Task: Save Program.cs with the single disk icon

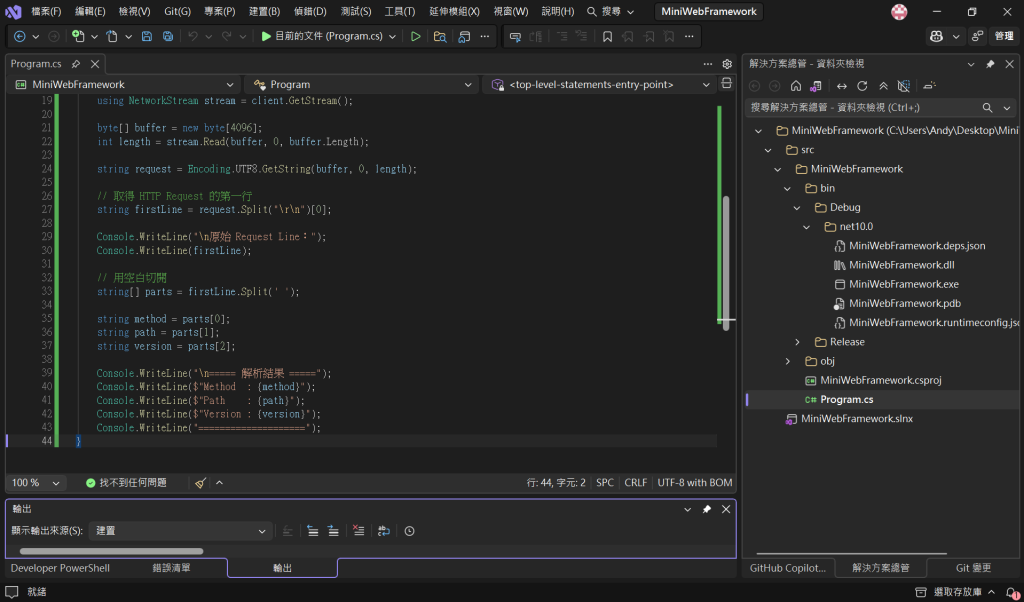Action: pos(147,37)
